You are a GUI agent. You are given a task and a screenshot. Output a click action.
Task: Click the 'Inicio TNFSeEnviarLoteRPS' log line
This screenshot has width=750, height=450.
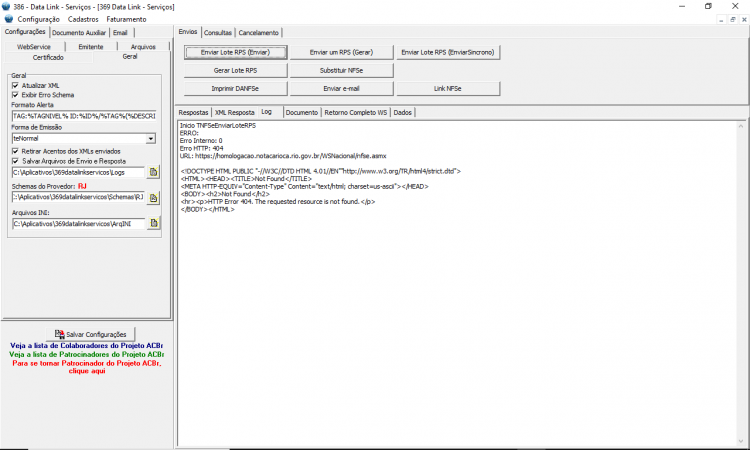click(218, 125)
